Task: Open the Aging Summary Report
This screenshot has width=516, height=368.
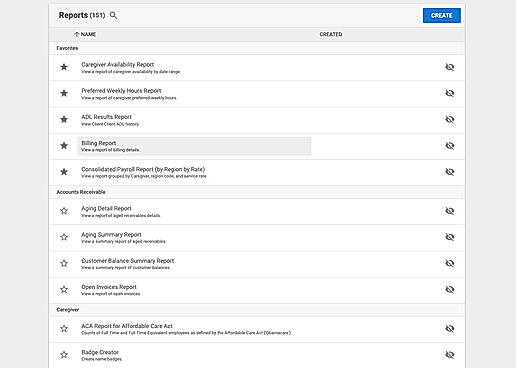Action: (x=111, y=235)
